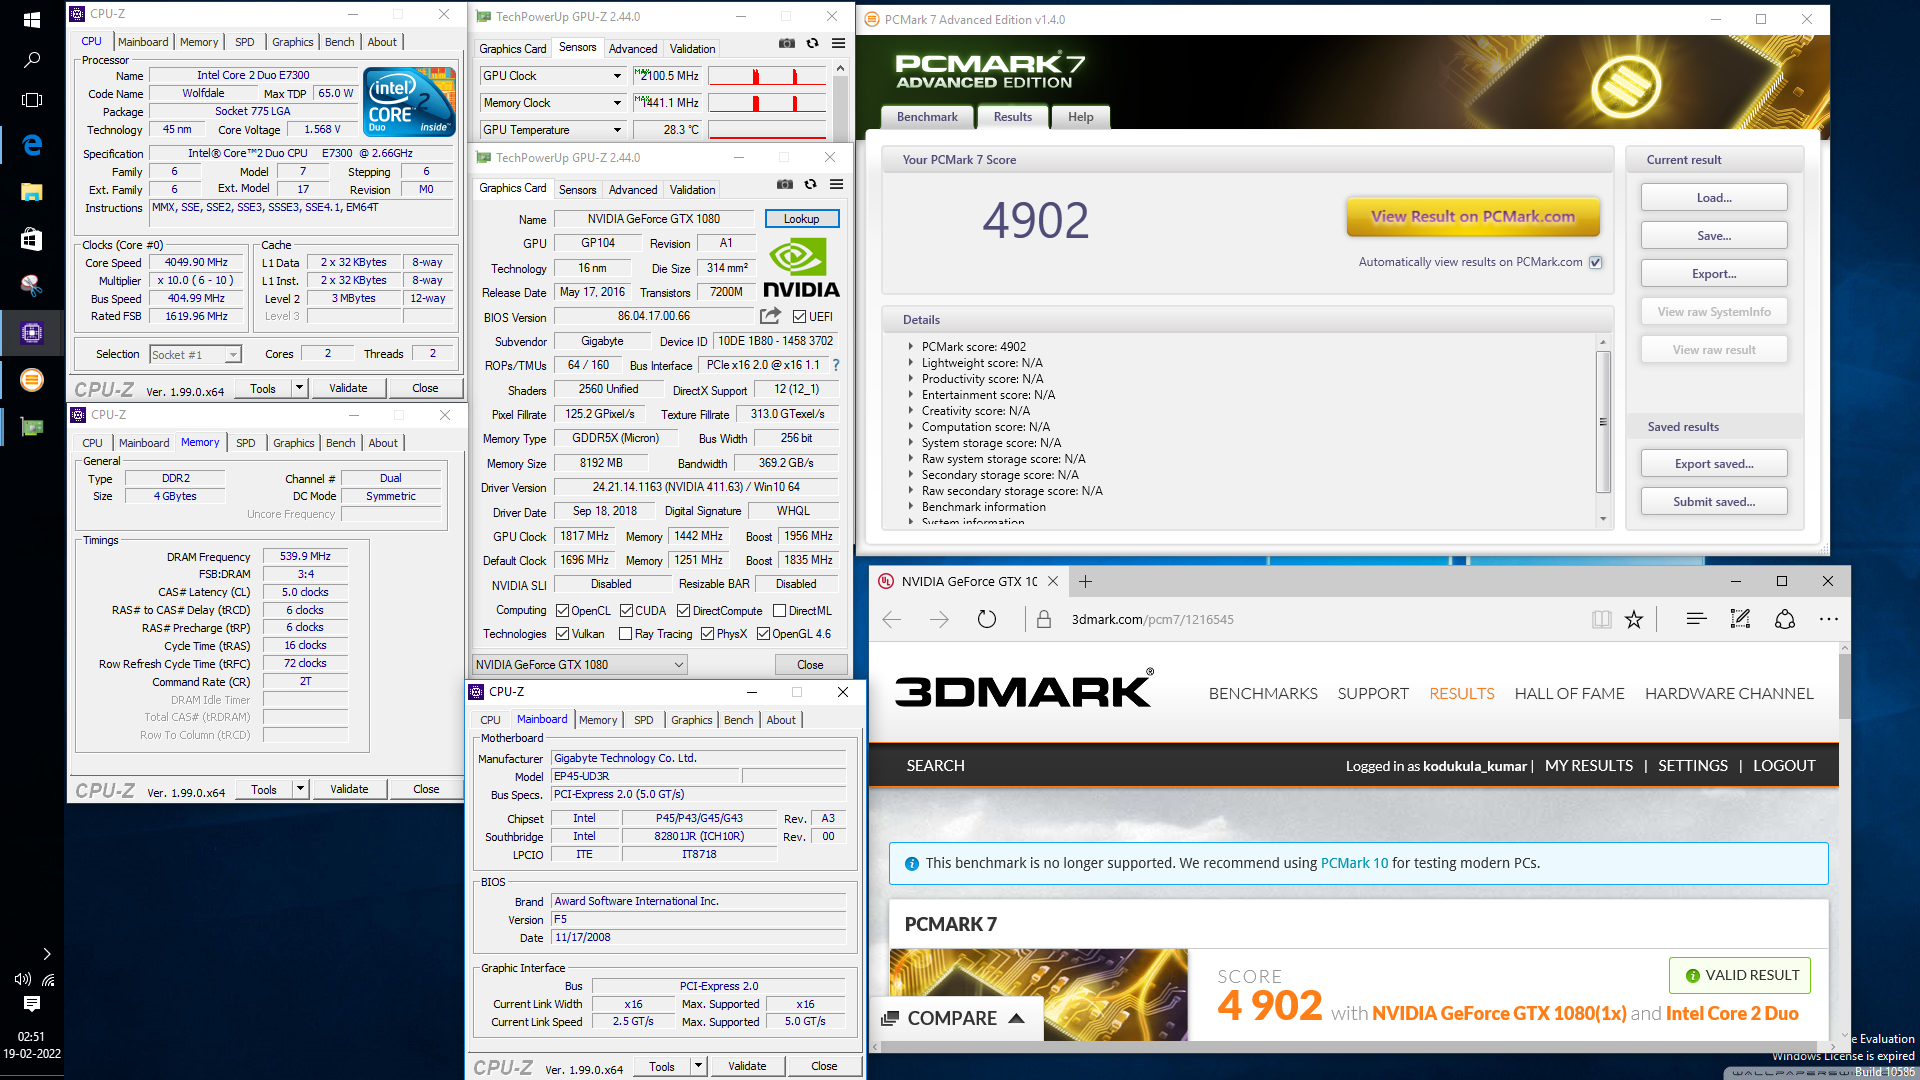Image resolution: width=1920 pixels, height=1080 pixels.
Task: Reload the 3DMark page in Edge
Action: [987, 619]
